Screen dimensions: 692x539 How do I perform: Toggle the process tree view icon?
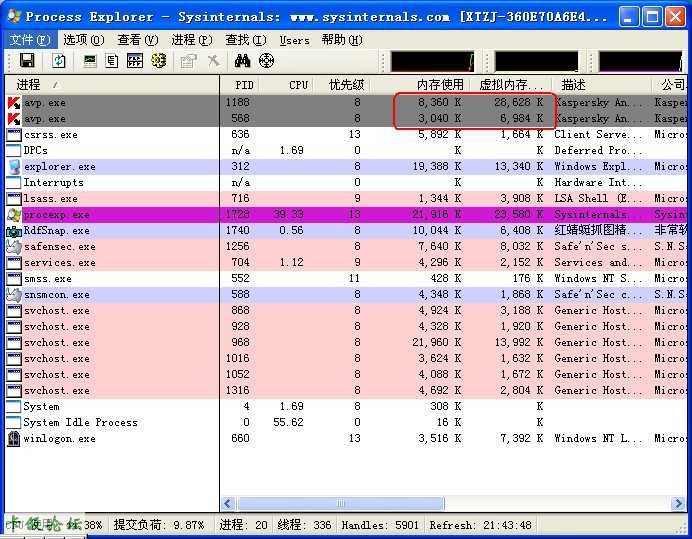coord(112,60)
